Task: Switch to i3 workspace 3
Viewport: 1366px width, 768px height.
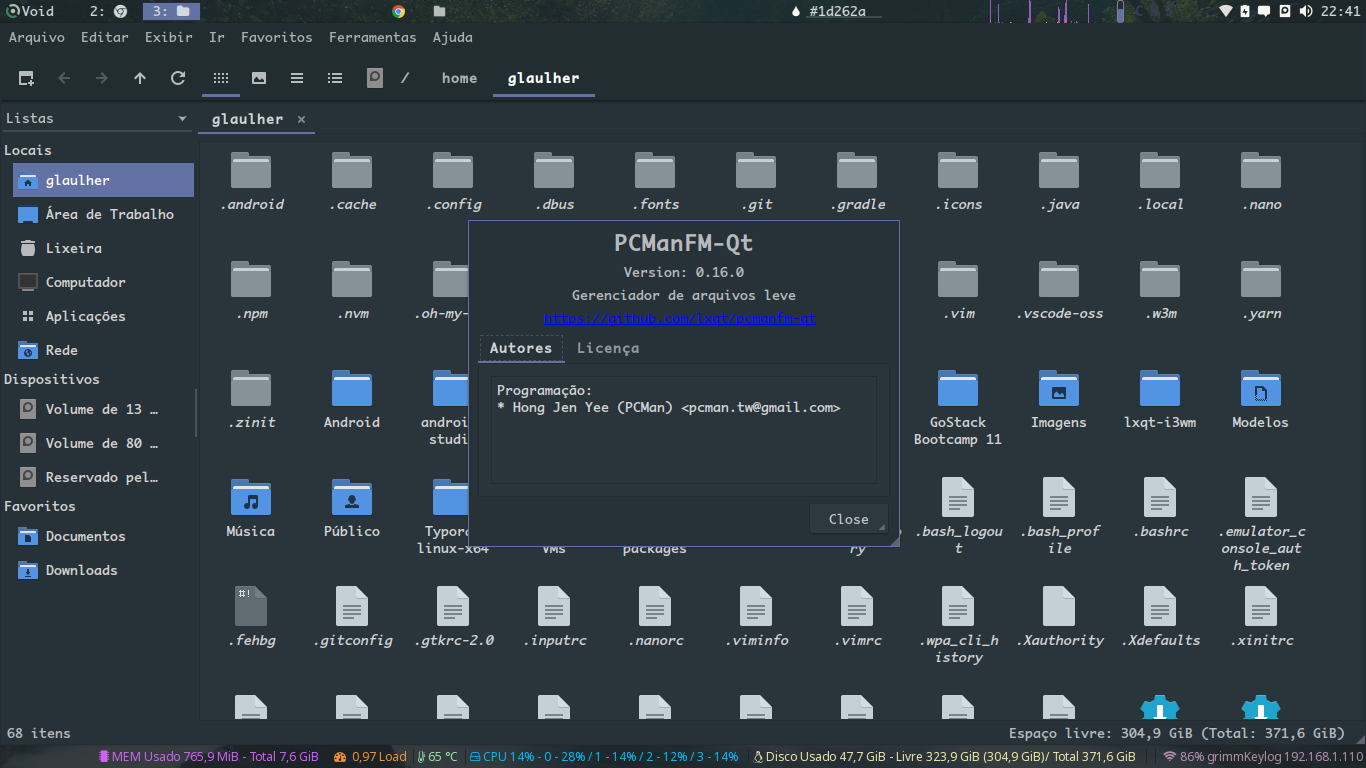Action: 171,11
